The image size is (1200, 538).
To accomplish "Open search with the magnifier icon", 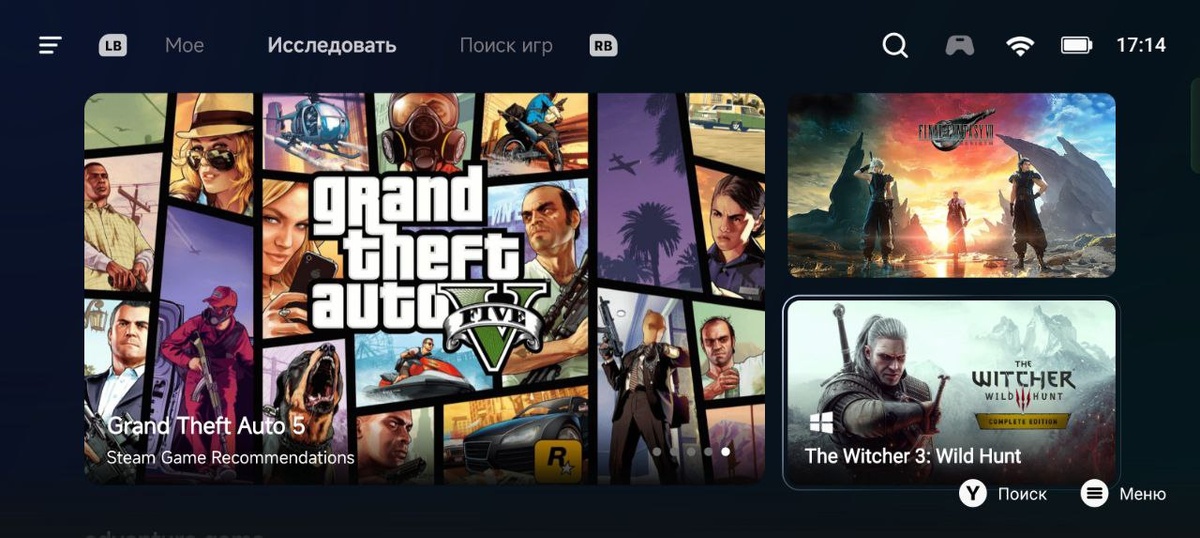I will [x=895, y=45].
